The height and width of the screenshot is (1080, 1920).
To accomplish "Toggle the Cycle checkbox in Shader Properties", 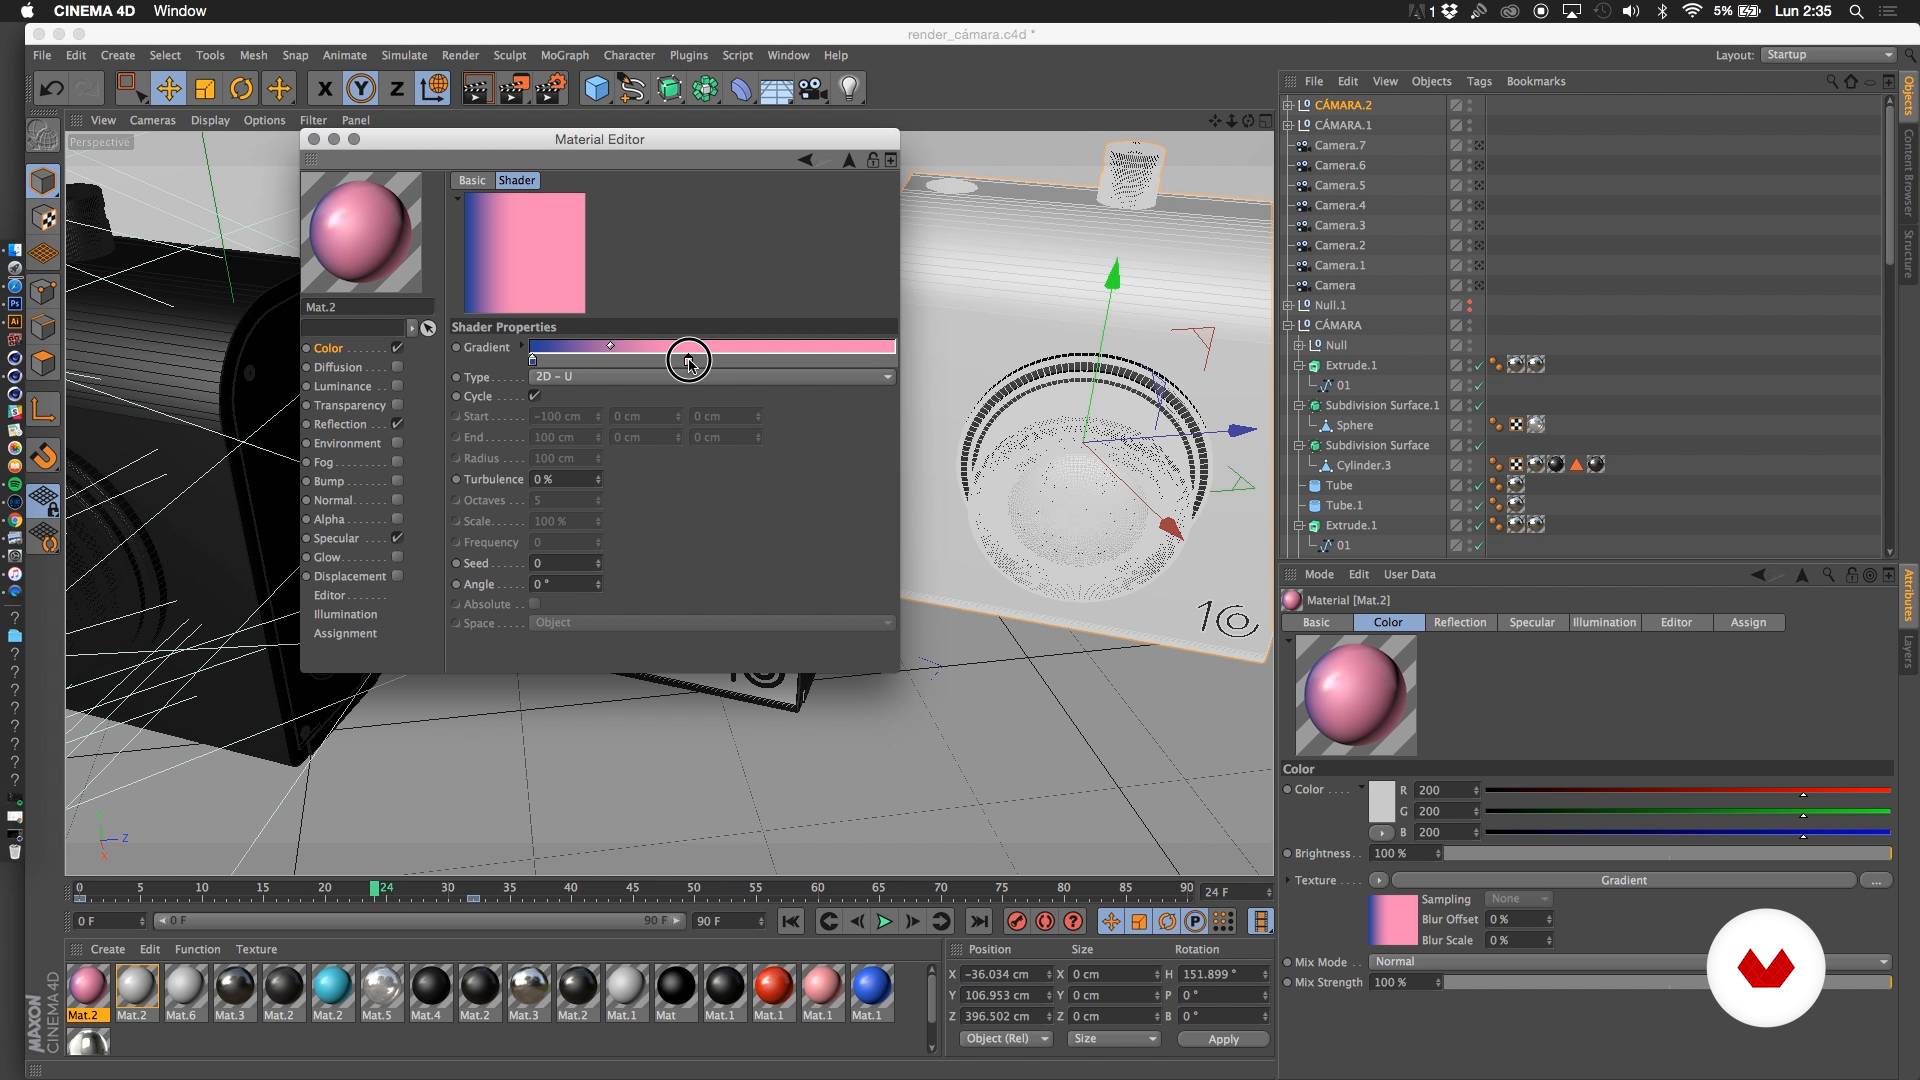I will (x=534, y=396).
